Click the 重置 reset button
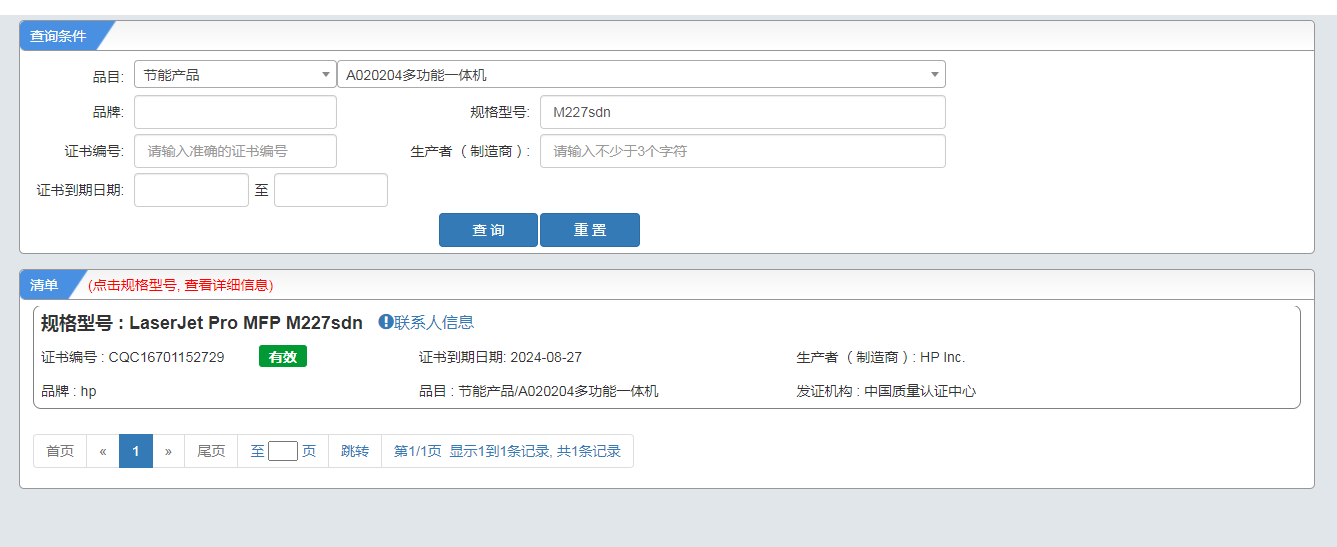The width and height of the screenshot is (1337, 547). (x=590, y=230)
